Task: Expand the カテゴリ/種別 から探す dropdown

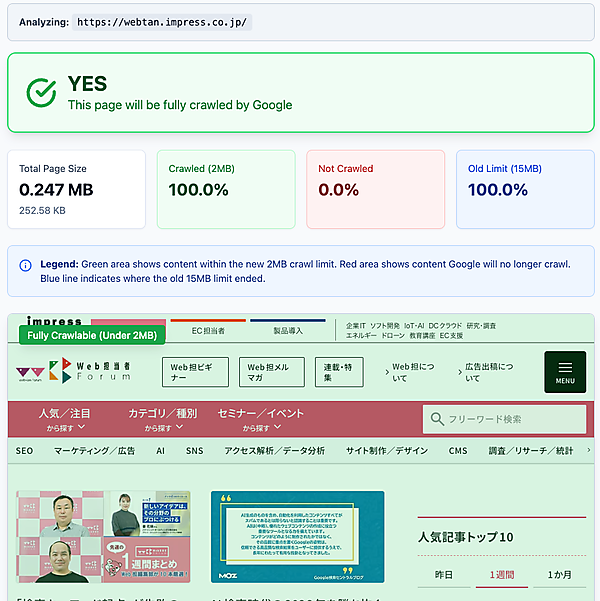Action: click(x=163, y=419)
